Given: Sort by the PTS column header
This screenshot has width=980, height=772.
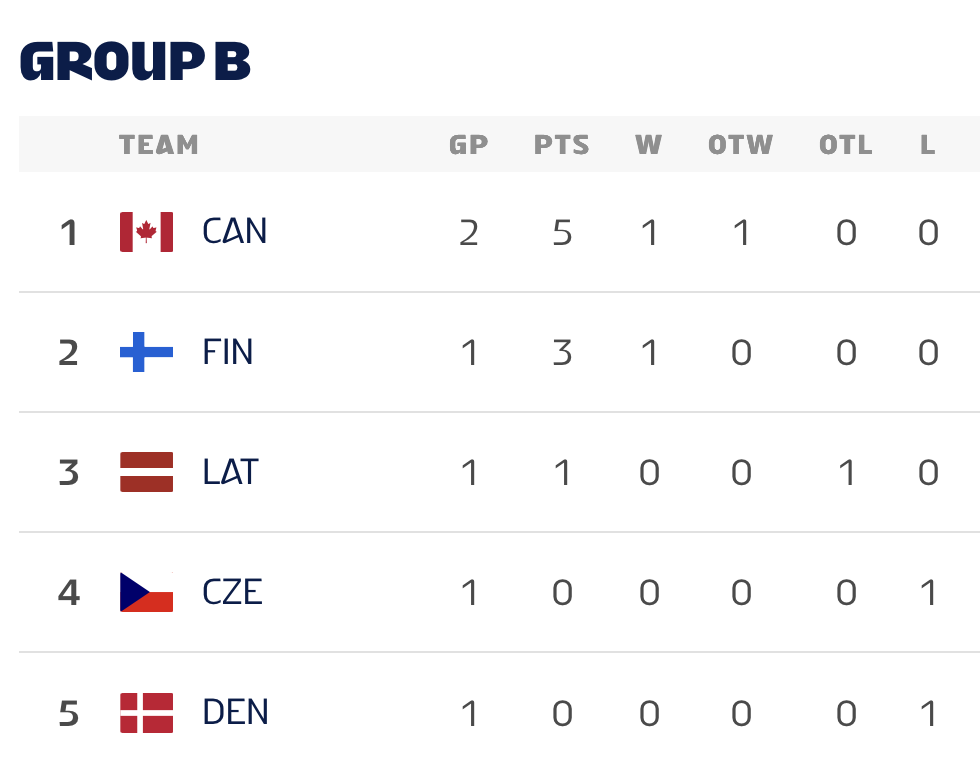Looking at the screenshot, I should click(x=562, y=145).
